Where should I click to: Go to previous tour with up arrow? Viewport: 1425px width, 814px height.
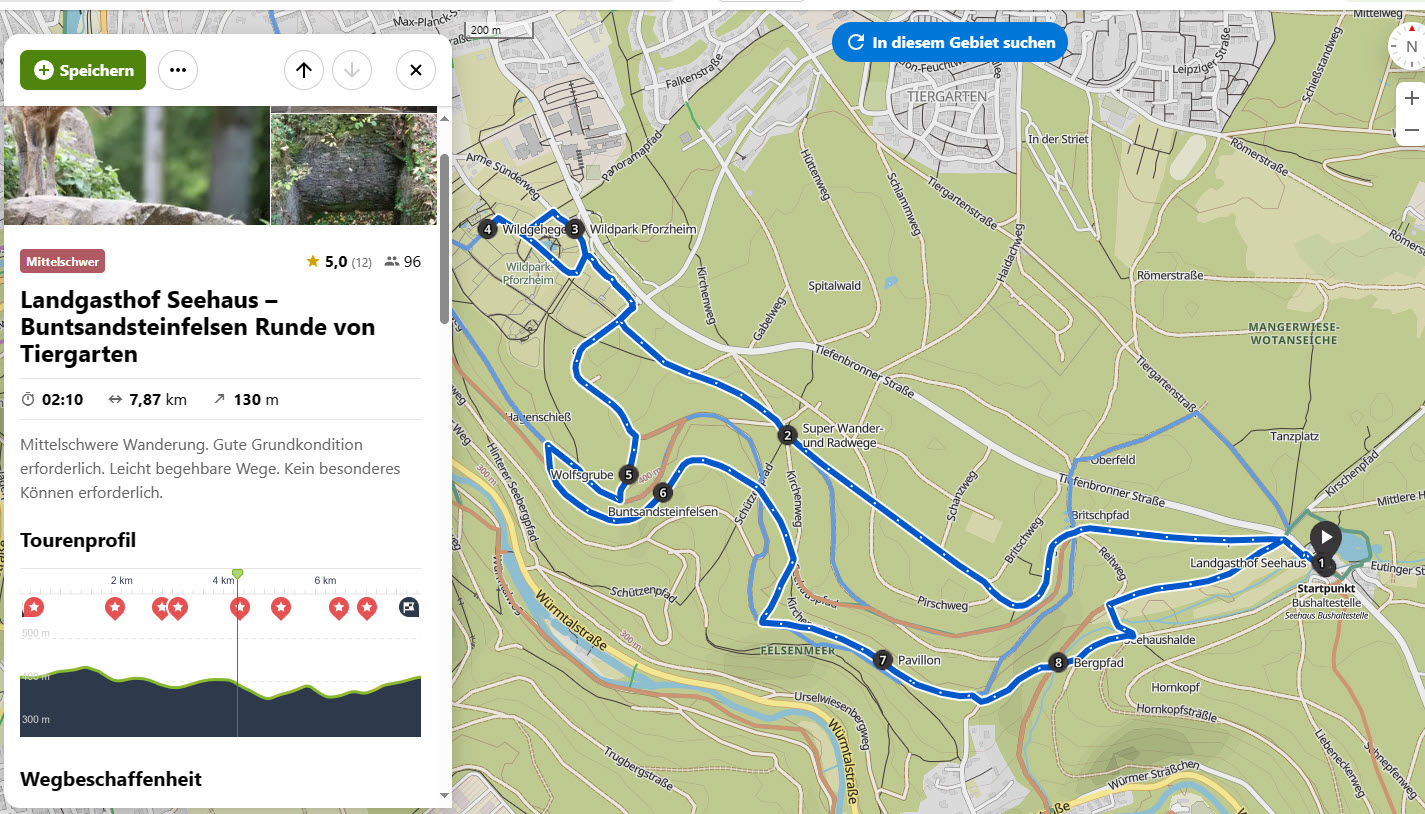point(304,70)
